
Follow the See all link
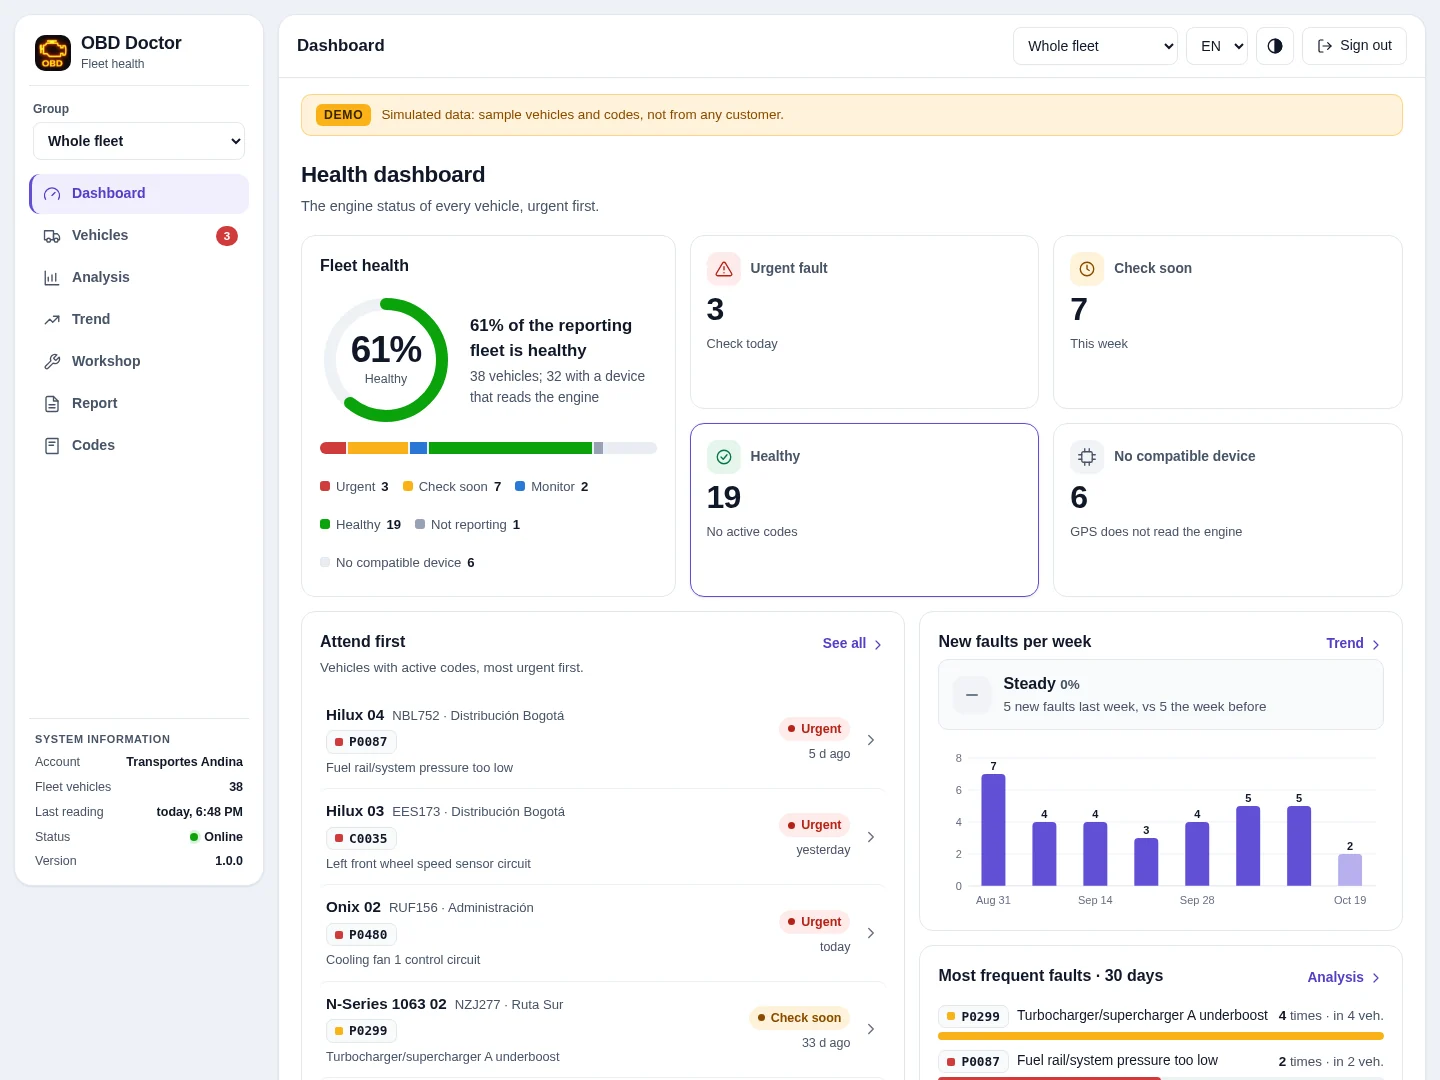(x=853, y=644)
